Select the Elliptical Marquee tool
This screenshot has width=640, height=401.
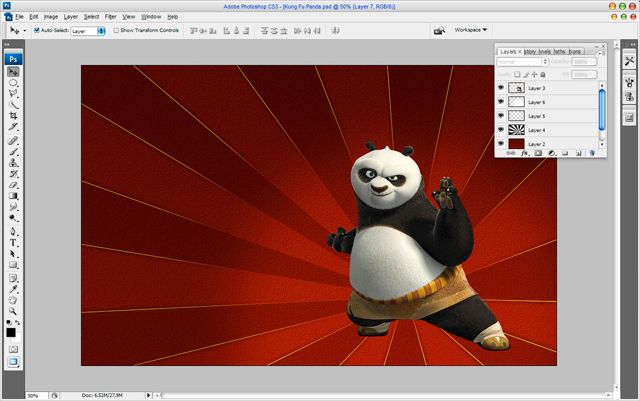[x=13, y=83]
